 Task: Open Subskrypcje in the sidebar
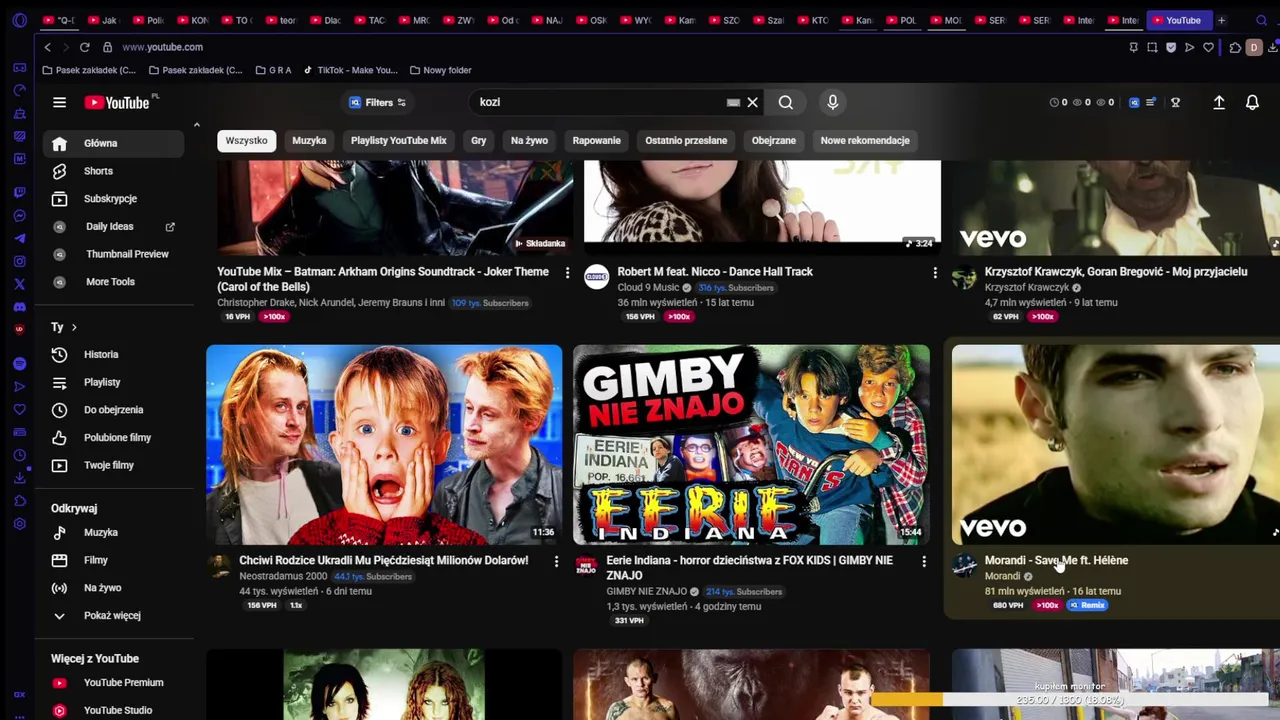pyautogui.click(x=113, y=199)
